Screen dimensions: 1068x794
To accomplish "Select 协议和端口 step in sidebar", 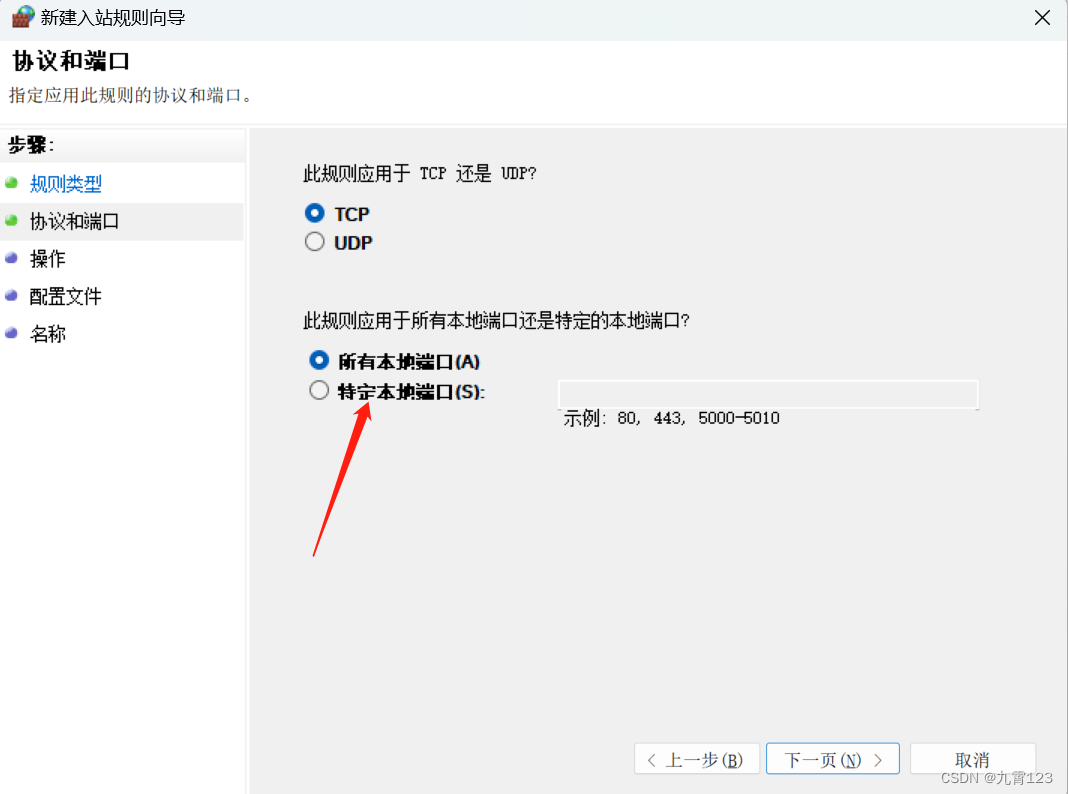I will coord(74,221).
